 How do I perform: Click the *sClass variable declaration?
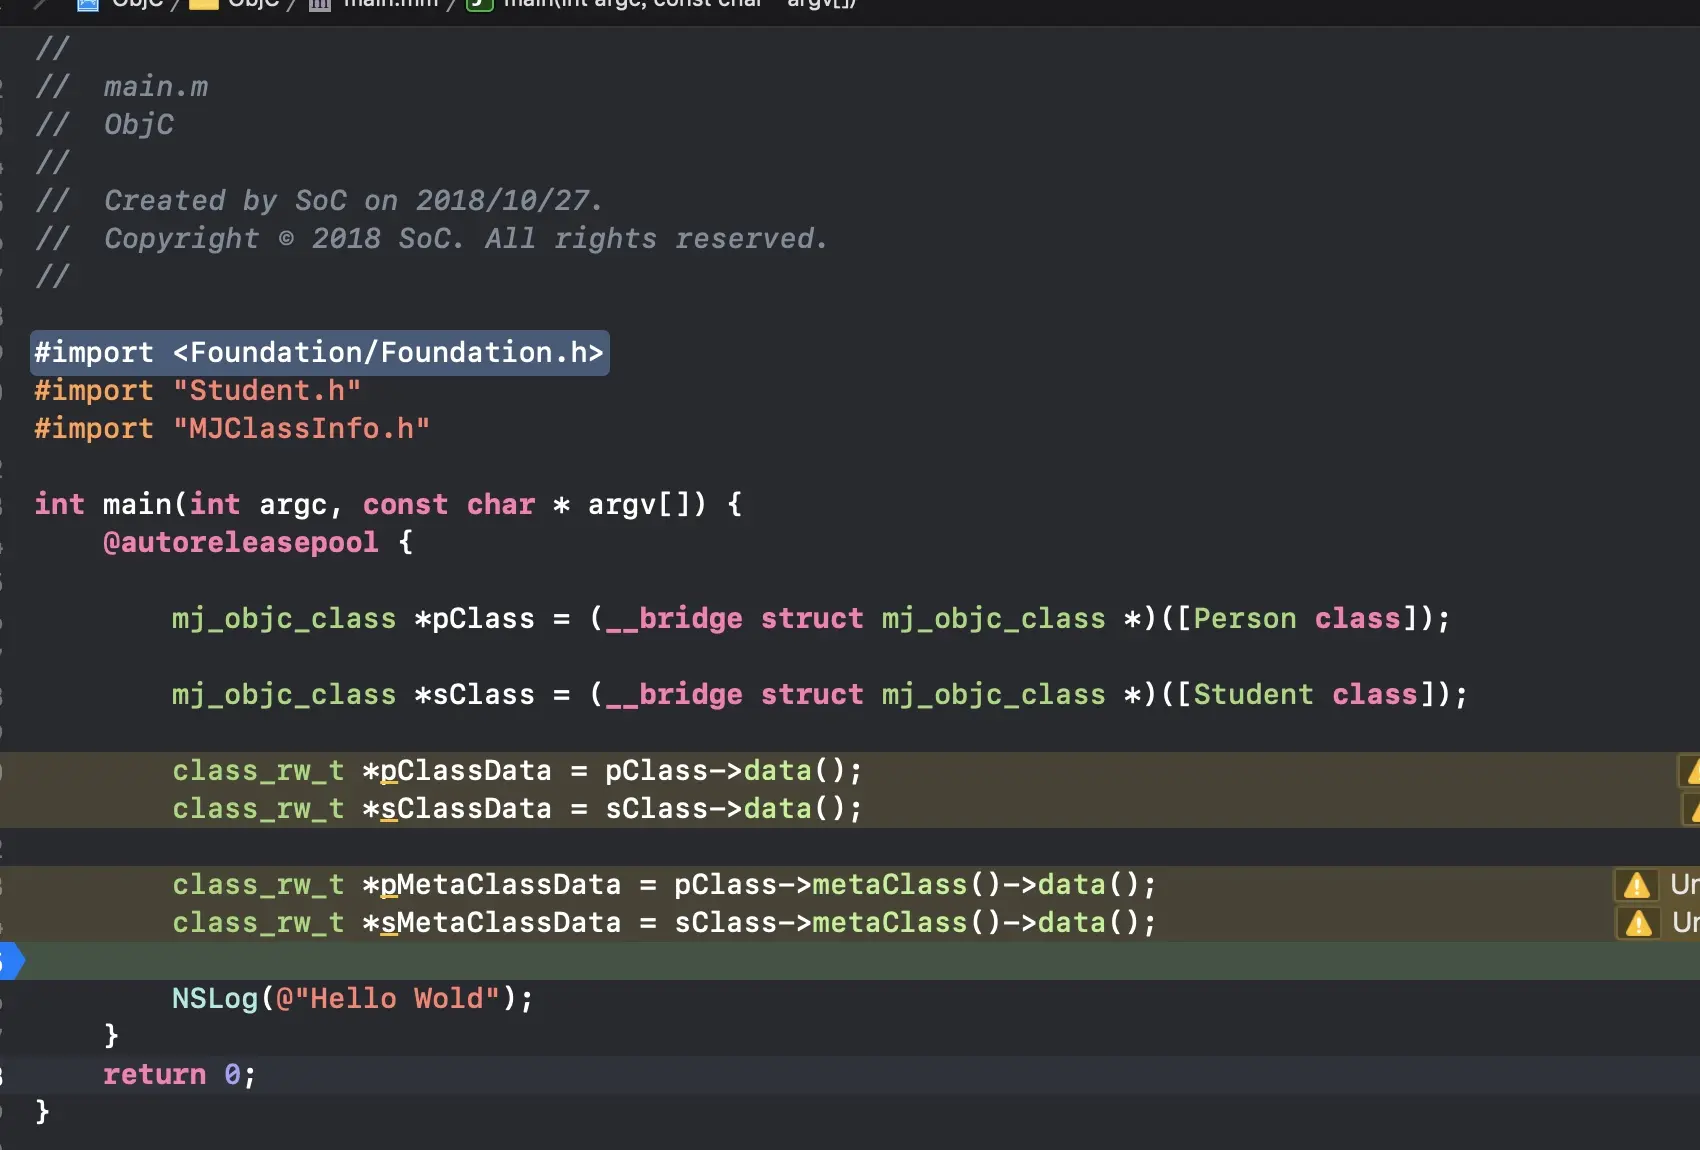point(475,695)
